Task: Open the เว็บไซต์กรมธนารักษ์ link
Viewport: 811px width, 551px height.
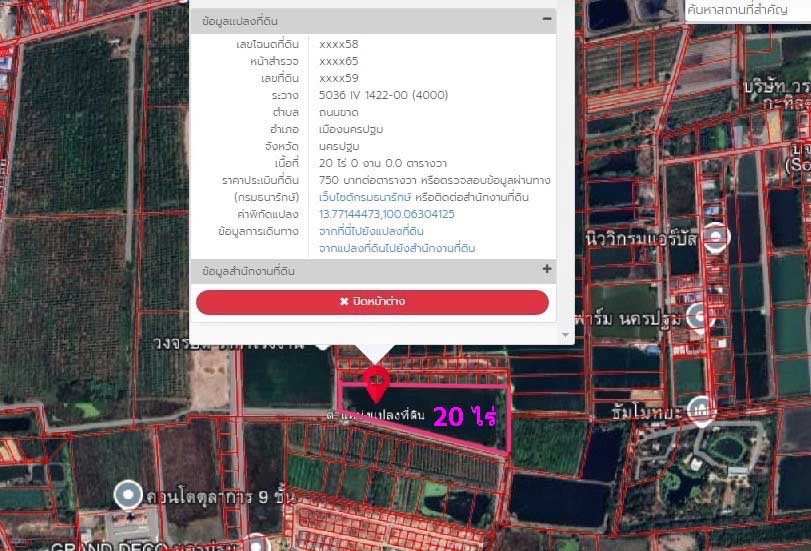Action: 365,198
